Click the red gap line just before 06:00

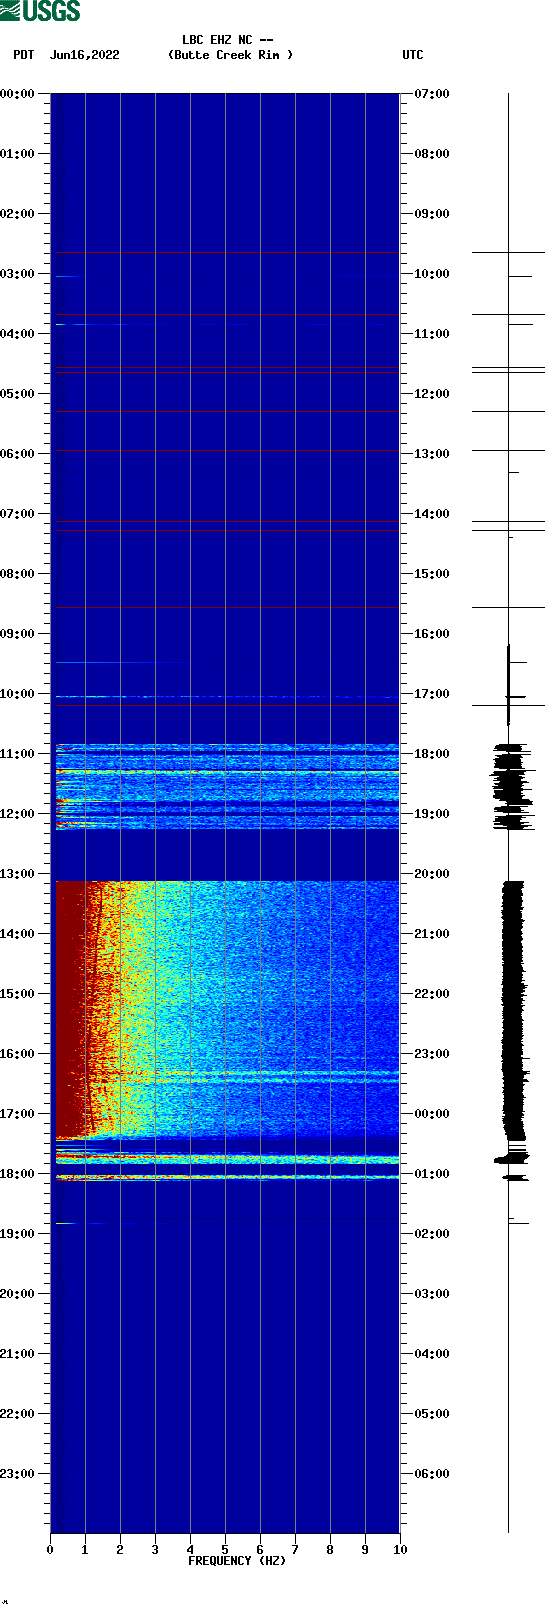(x=227, y=451)
